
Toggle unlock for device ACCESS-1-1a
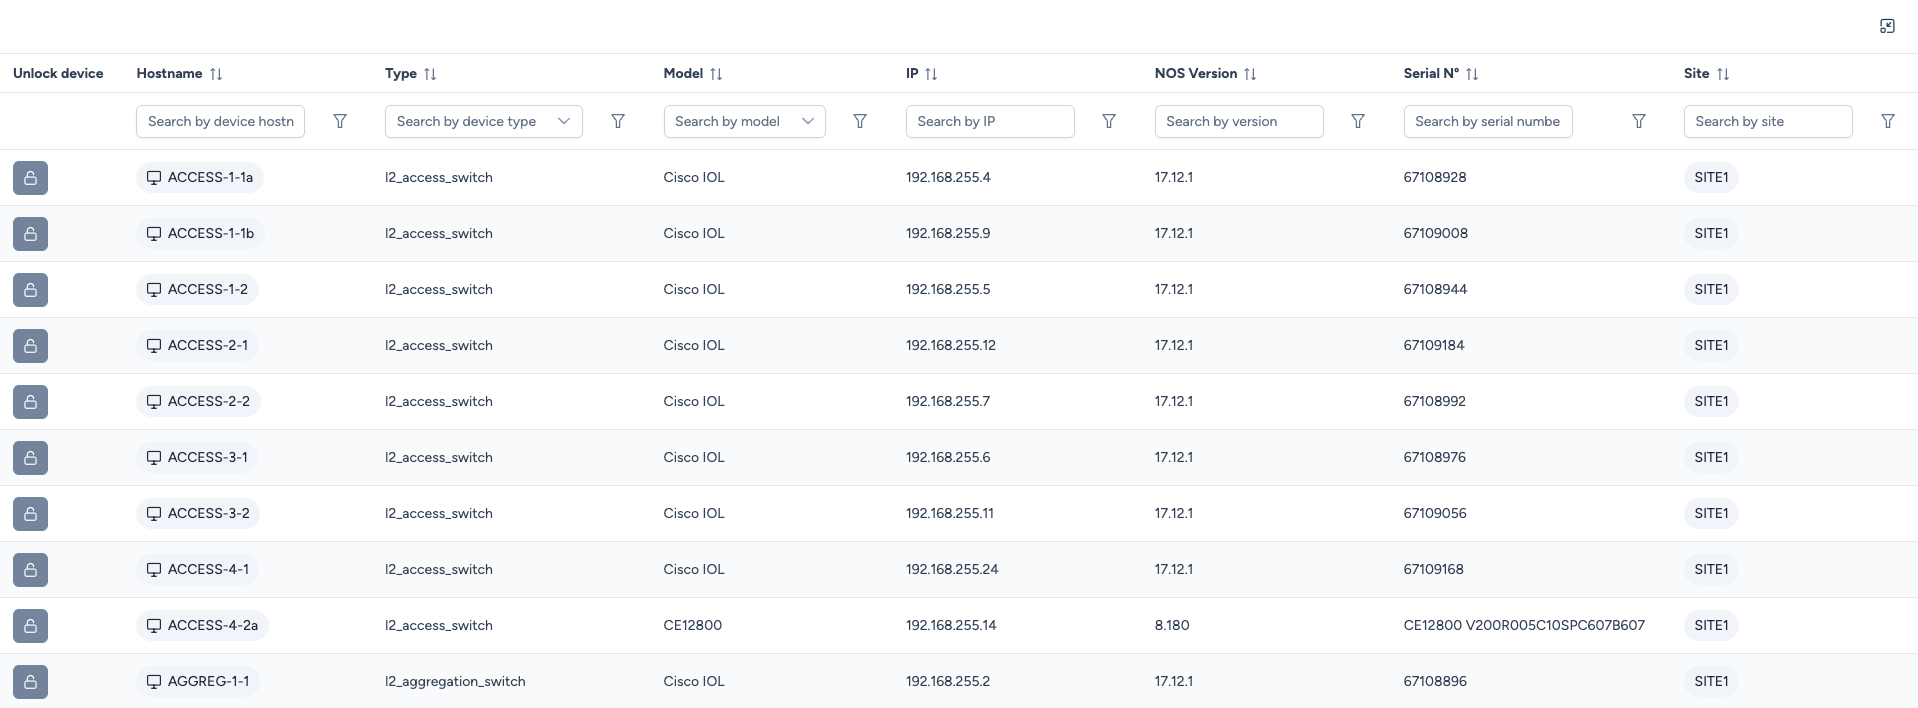[30, 178]
